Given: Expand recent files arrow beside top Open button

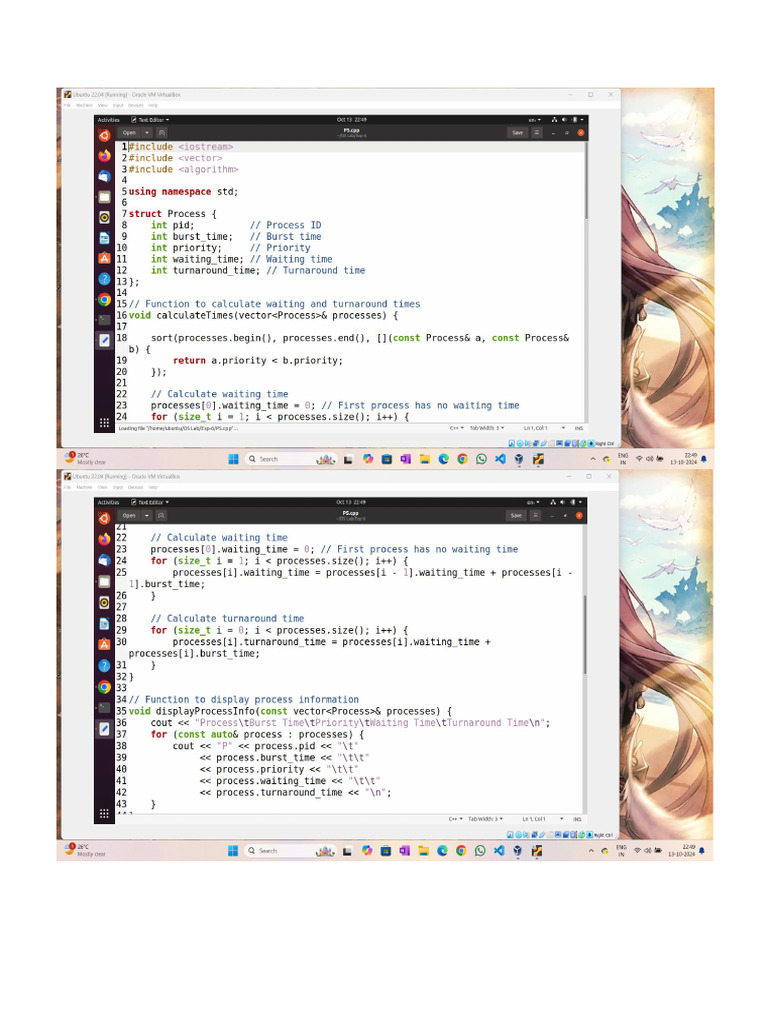Looking at the screenshot, I should 147,132.
